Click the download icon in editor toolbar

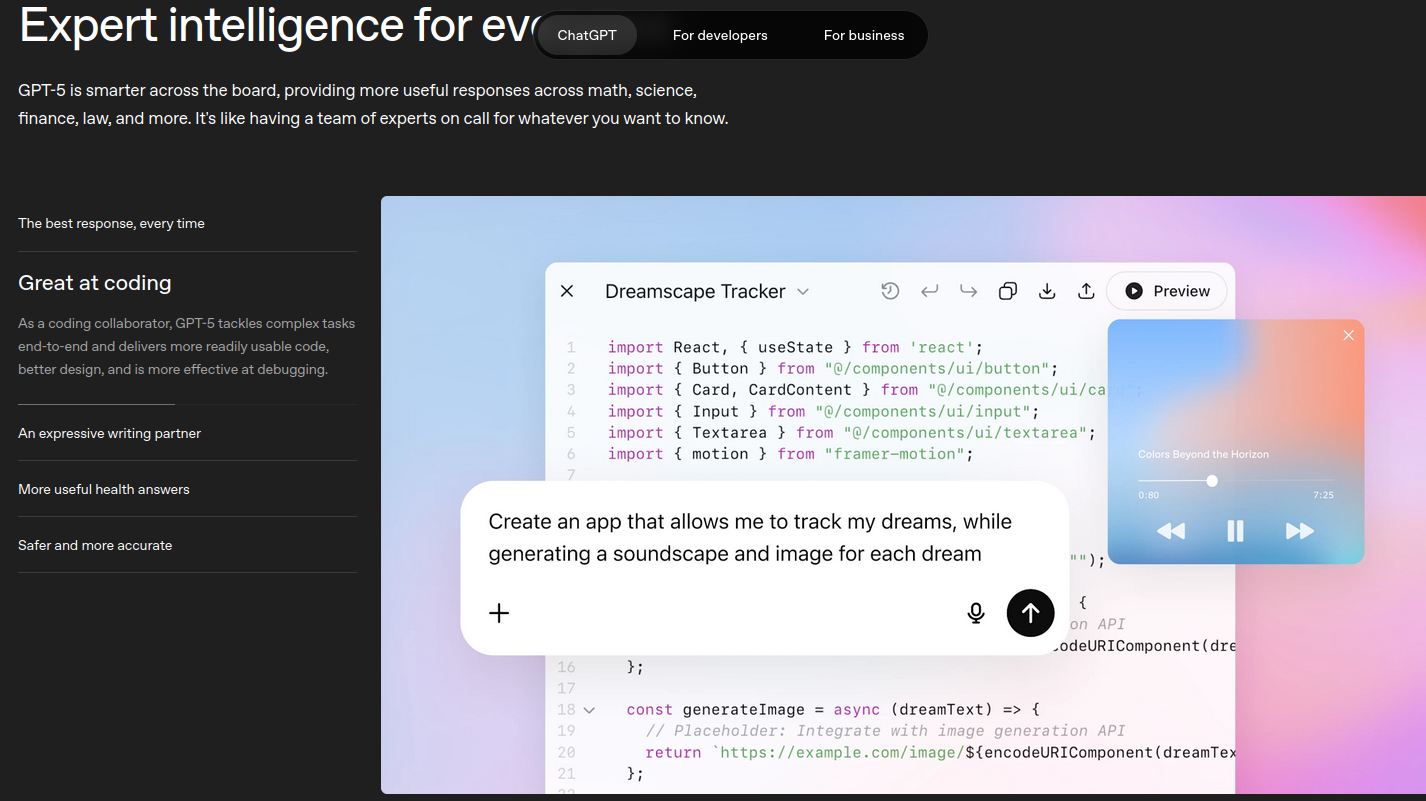point(1047,291)
